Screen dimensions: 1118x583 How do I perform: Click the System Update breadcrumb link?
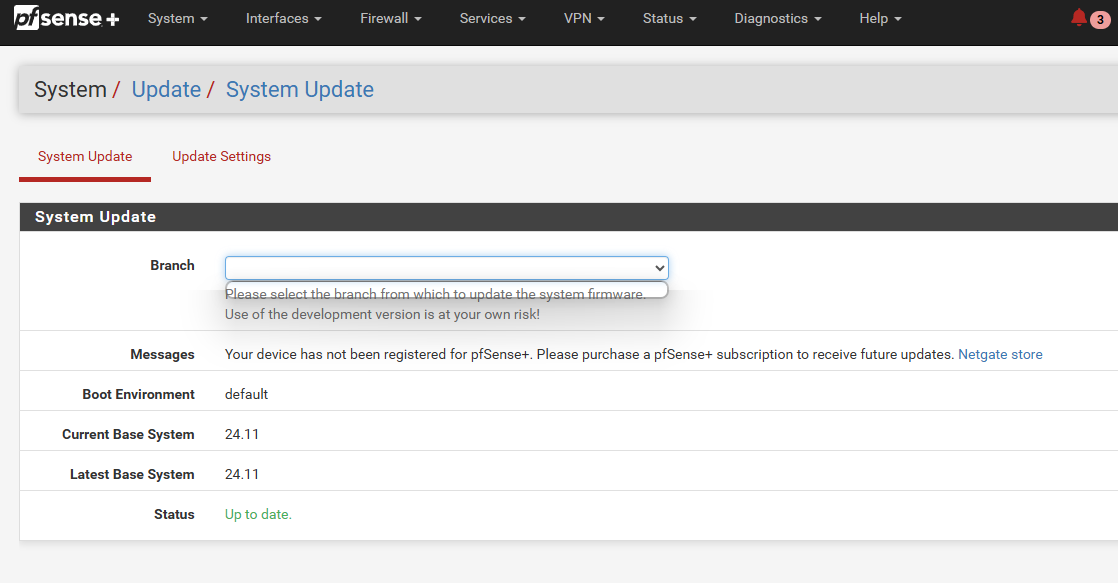[299, 89]
